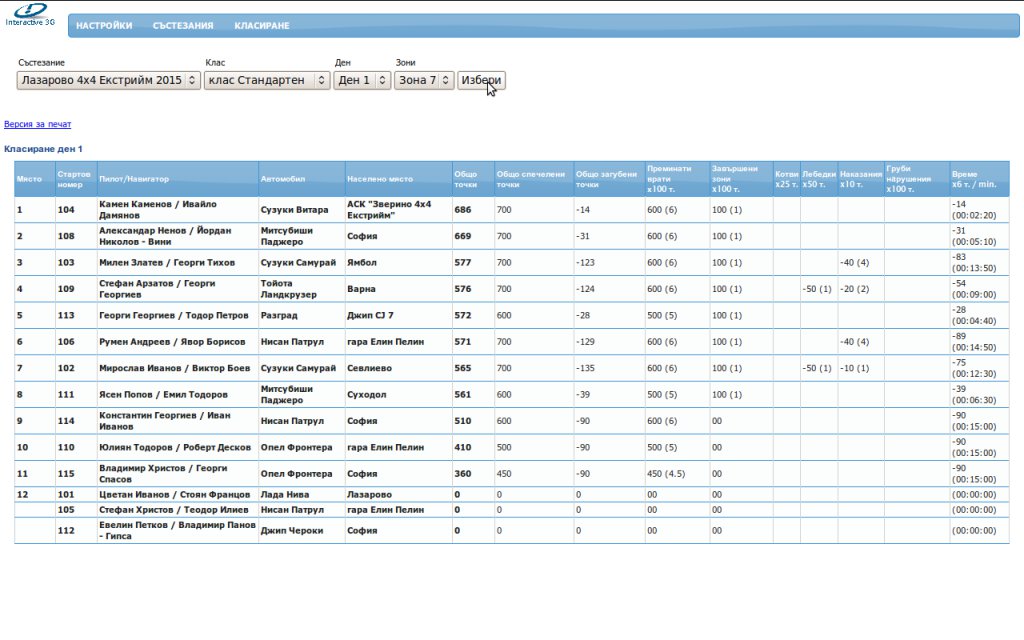Click the Място column header
This screenshot has width=1024, height=640.
[30, 179]
